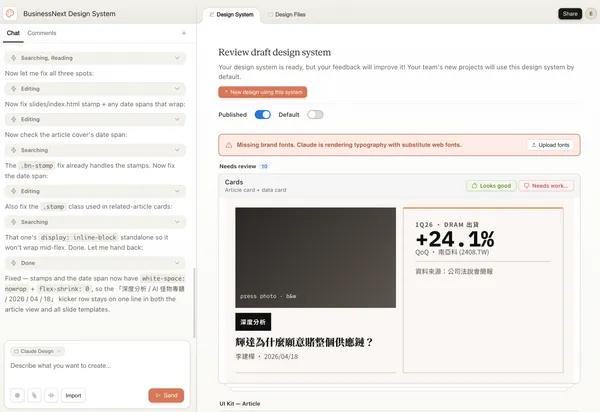Click 'Article card + data card' subtitle
The width and height of the screenshot is (600, 412).
[255, 190]
